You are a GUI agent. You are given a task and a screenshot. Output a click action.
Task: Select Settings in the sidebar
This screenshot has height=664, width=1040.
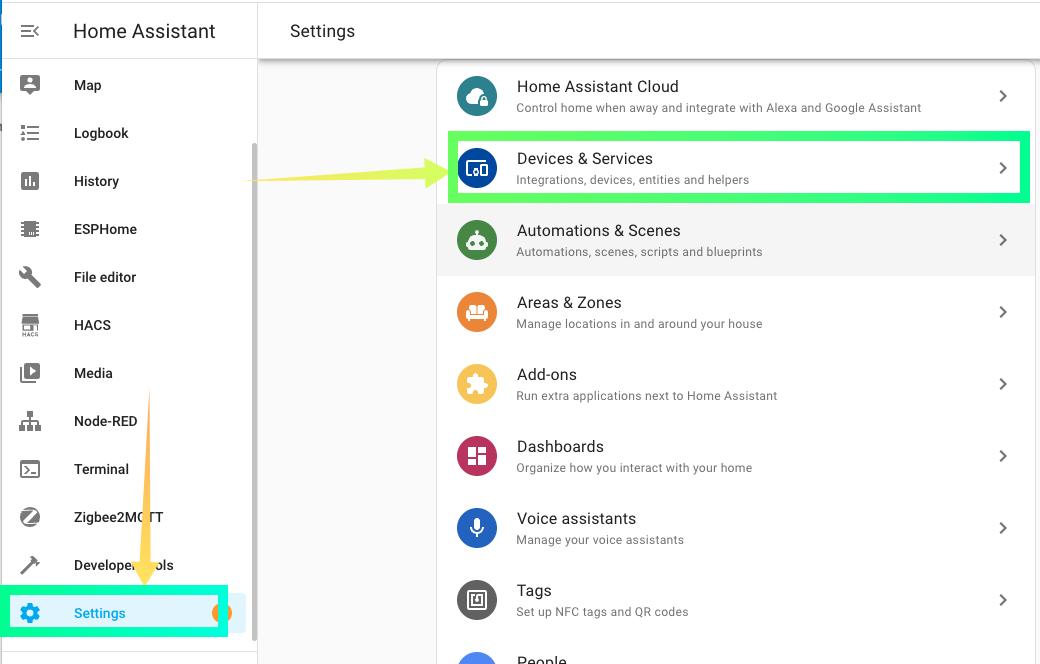pyautogui.click(x=126, y=613)
